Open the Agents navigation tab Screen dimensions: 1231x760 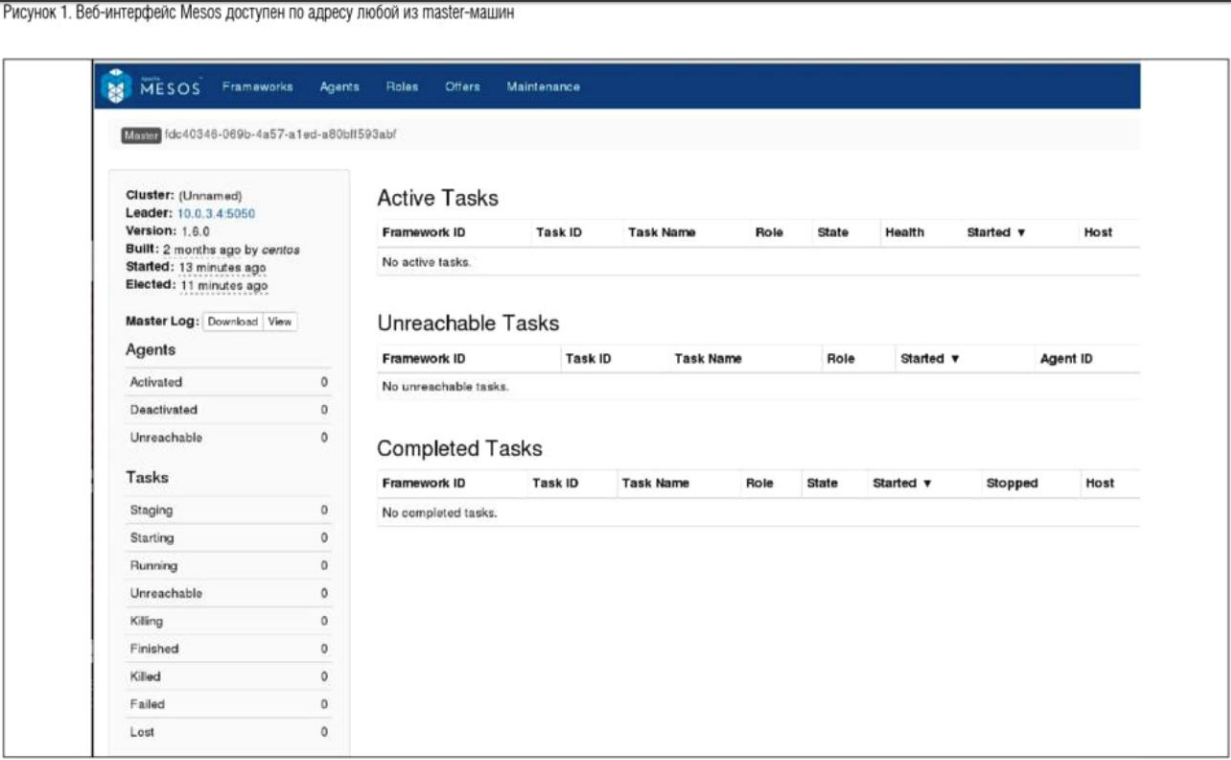tap(339, 87)
